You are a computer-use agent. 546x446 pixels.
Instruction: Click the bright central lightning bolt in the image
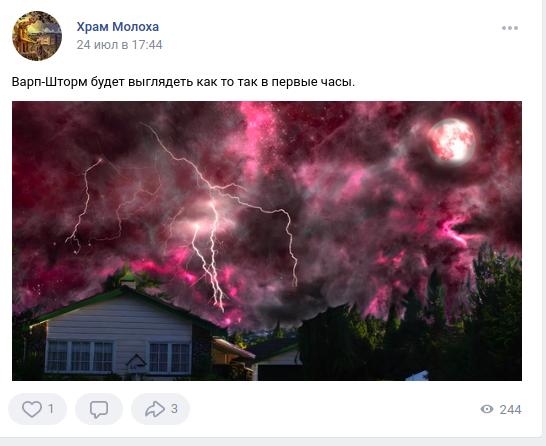click(209, 254)
